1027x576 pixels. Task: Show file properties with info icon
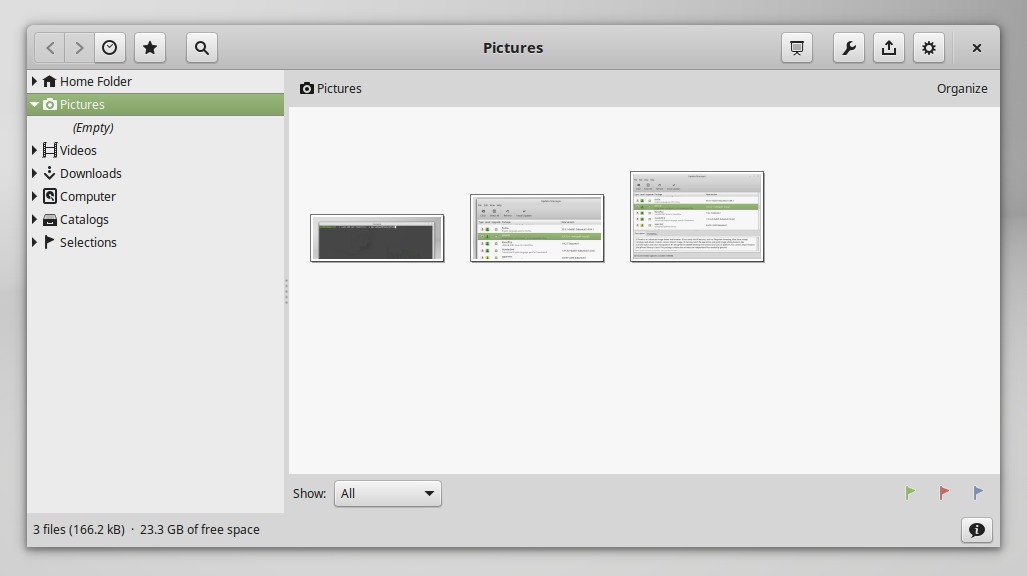tap(977, 530)
